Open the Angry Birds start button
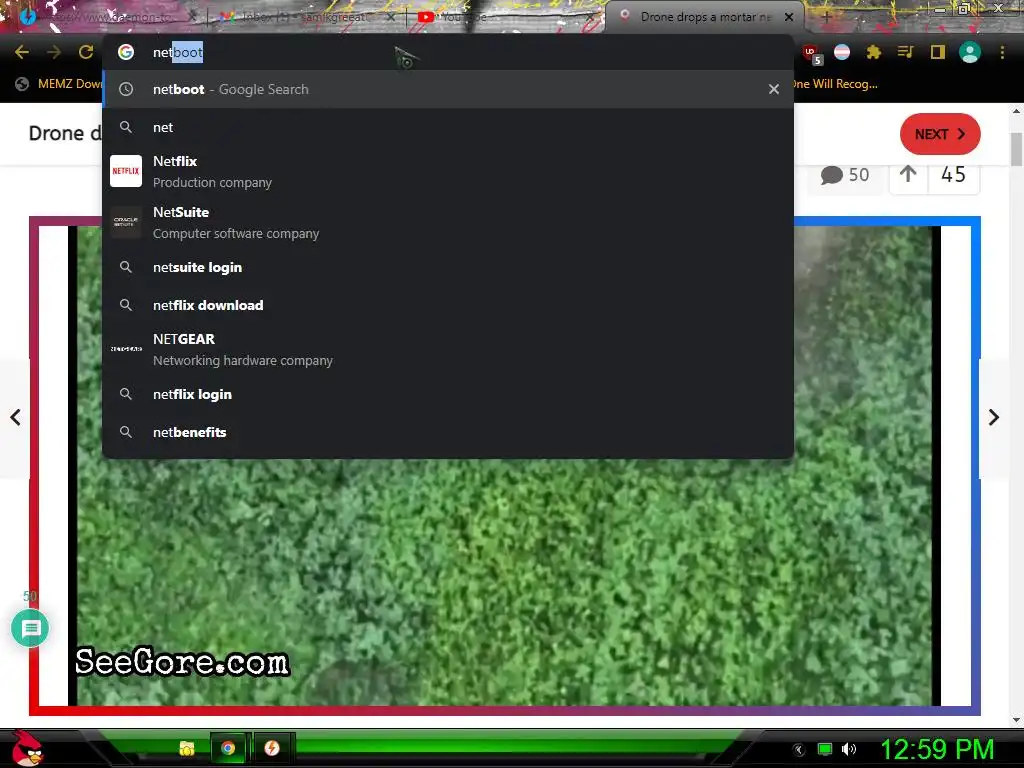1024x768 pixels. pos(27,748)
